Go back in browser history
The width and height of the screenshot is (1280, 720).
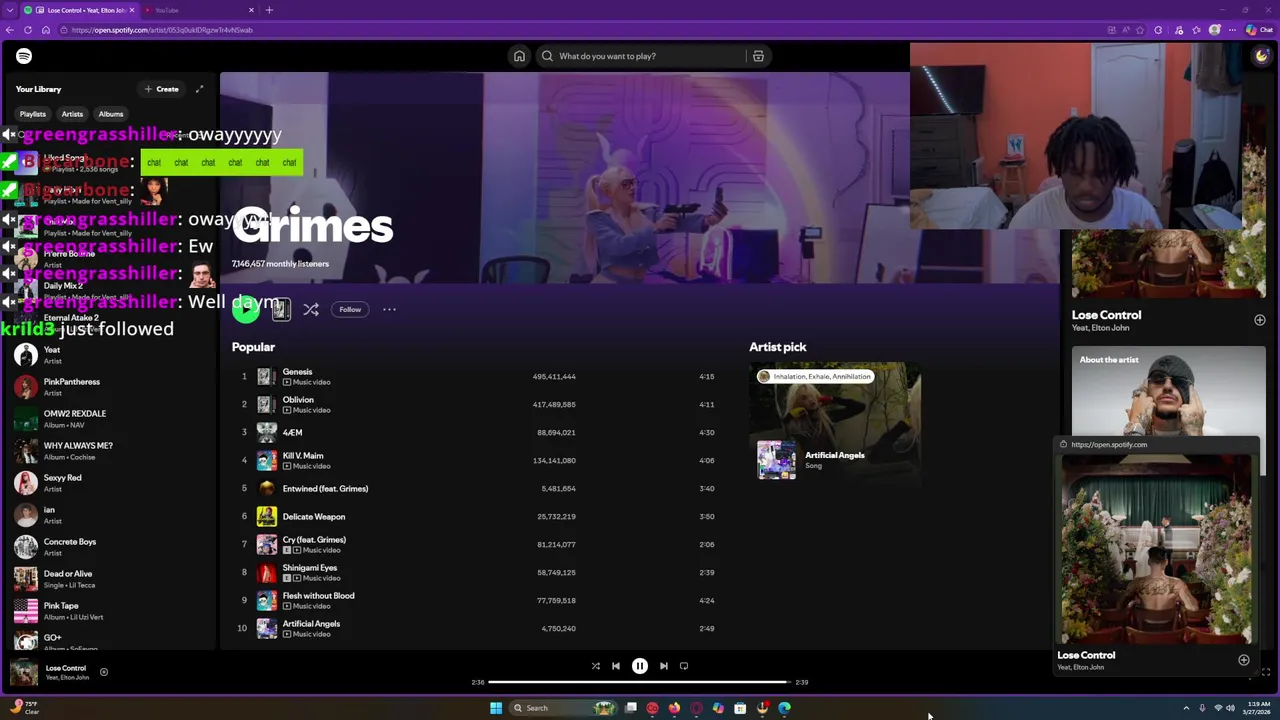point(10,30)
